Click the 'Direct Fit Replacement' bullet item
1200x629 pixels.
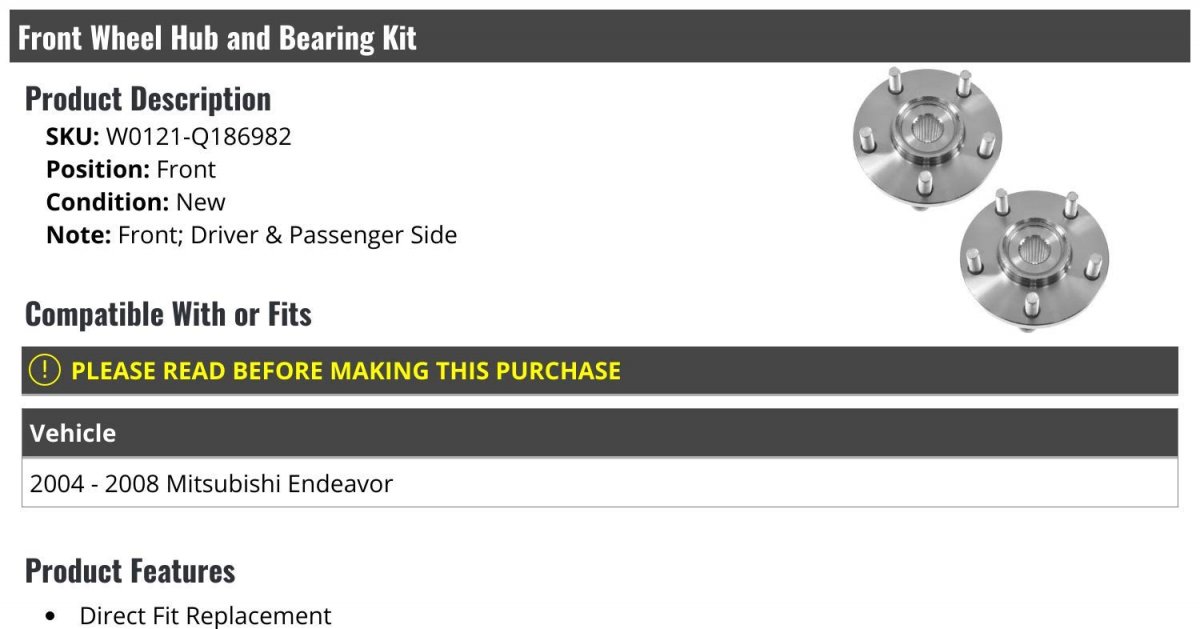(x=205, y=615)
